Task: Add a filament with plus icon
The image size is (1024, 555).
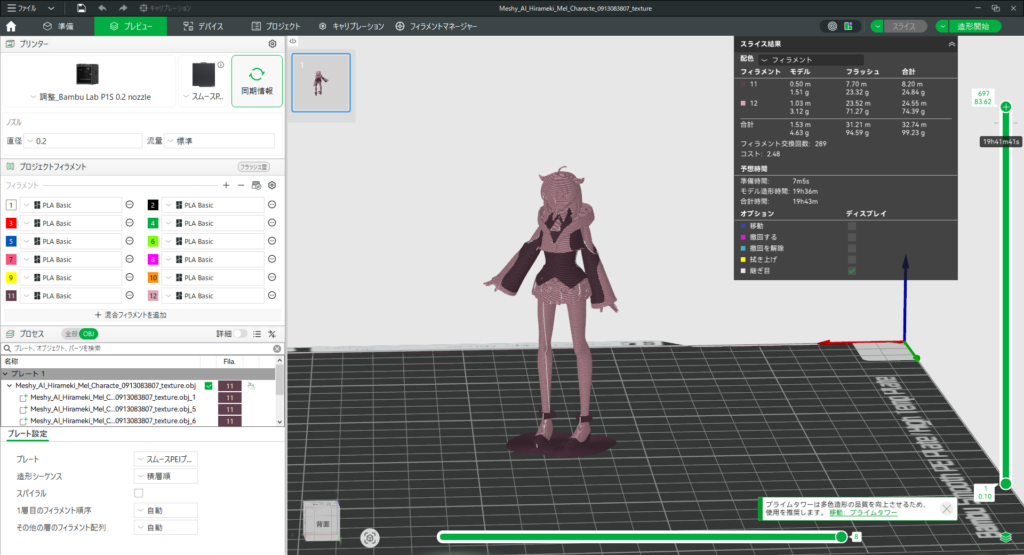Action: point(226,185)
